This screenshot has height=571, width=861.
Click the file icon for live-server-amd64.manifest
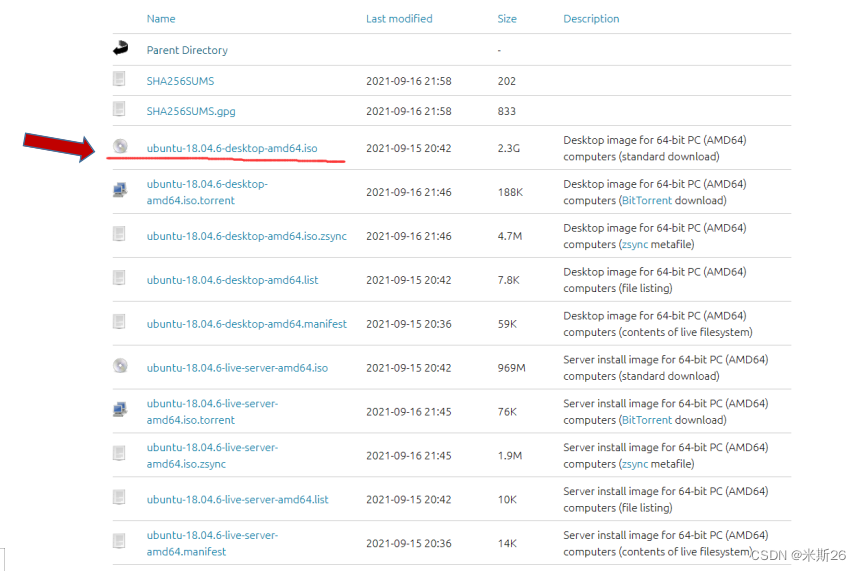point(119,541)
